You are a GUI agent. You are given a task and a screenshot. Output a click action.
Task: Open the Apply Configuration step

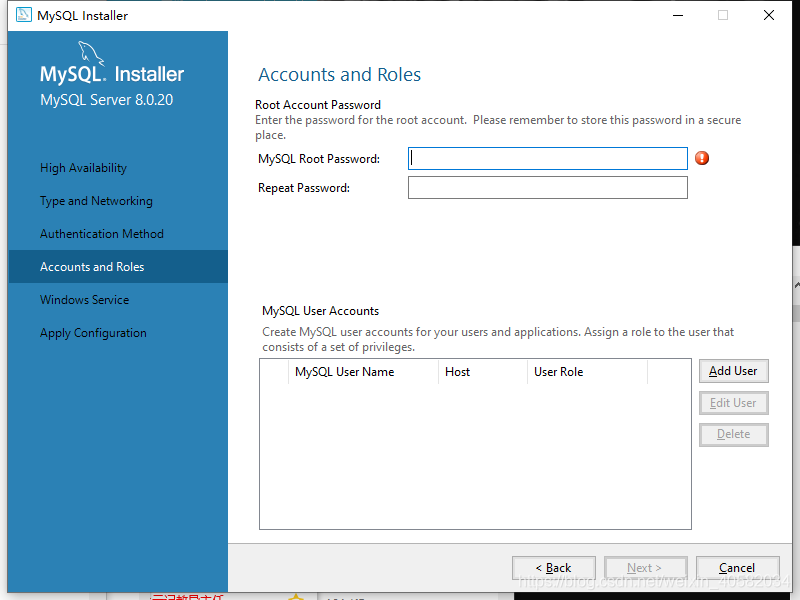pyautogui.click(x=118, y=333)
